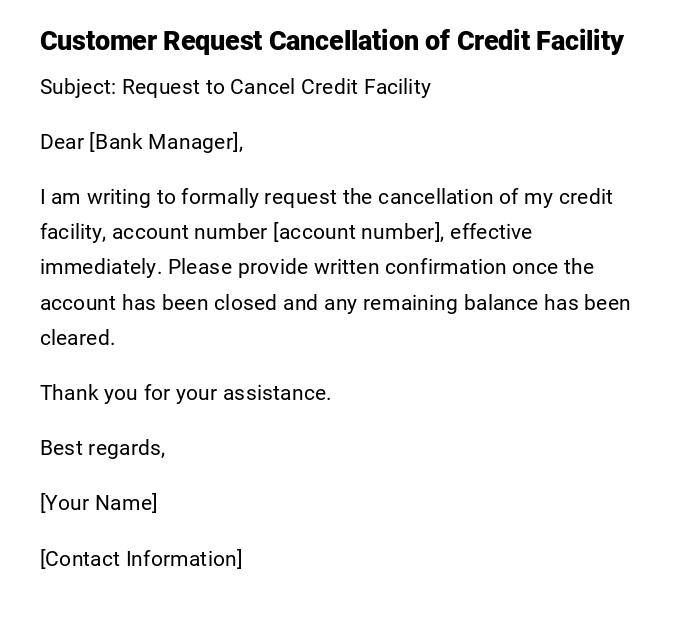This screenshot has height=621, width=700.
Task: Click the [Bank Manager] placeholder
Action: [165, 142]
